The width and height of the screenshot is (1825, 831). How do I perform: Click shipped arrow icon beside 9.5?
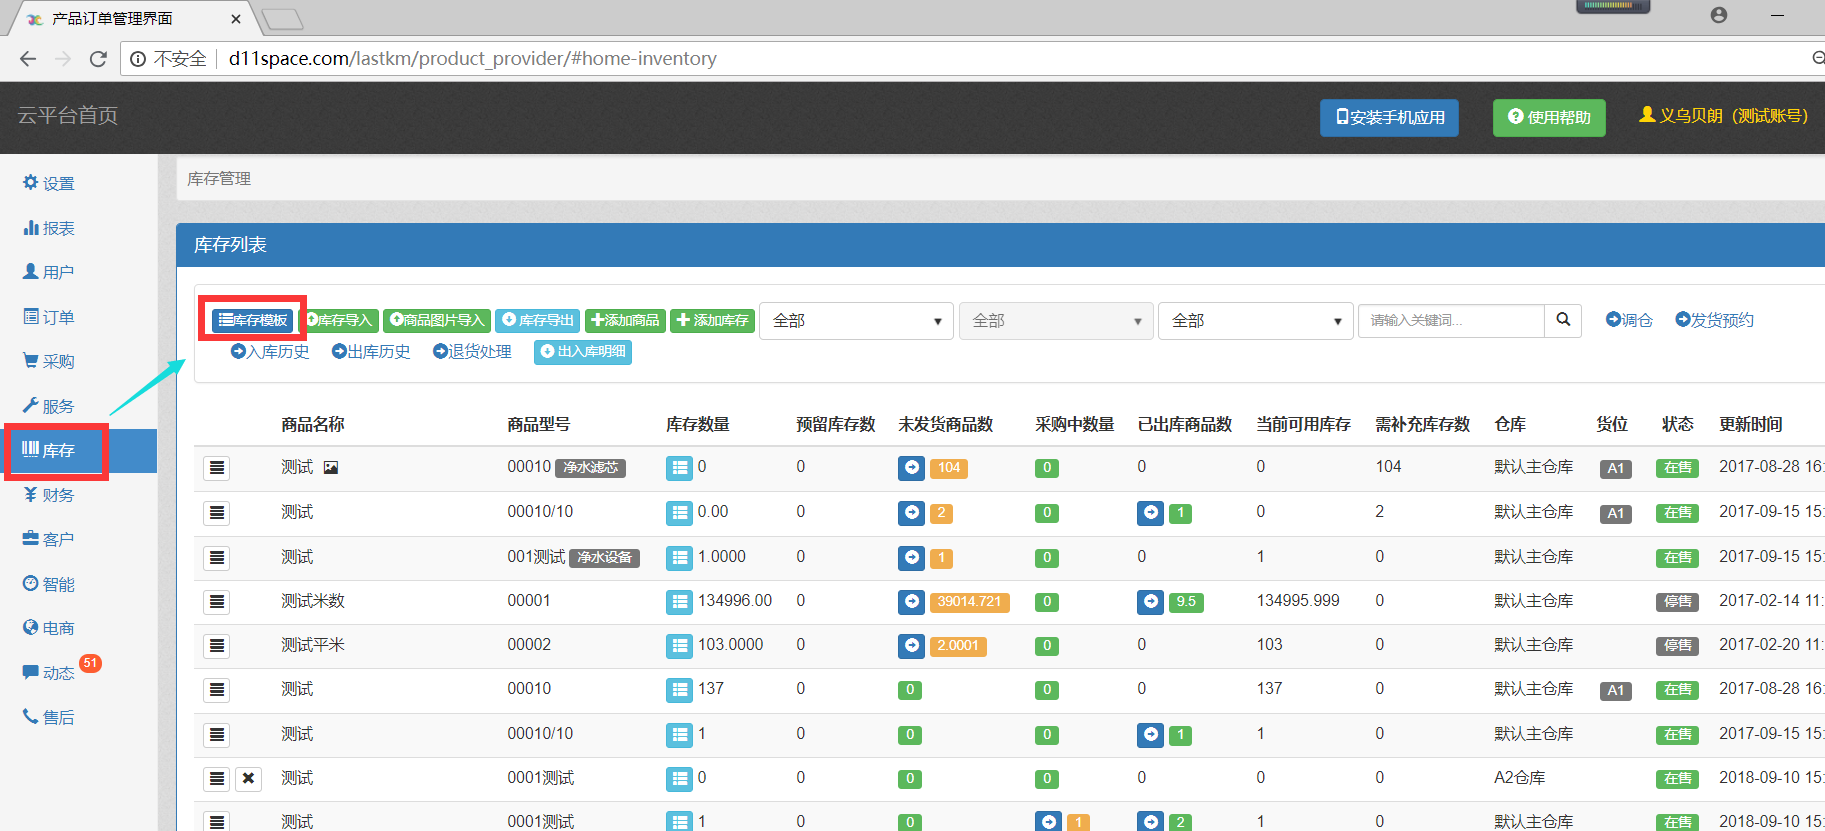tap(1150, 601)
